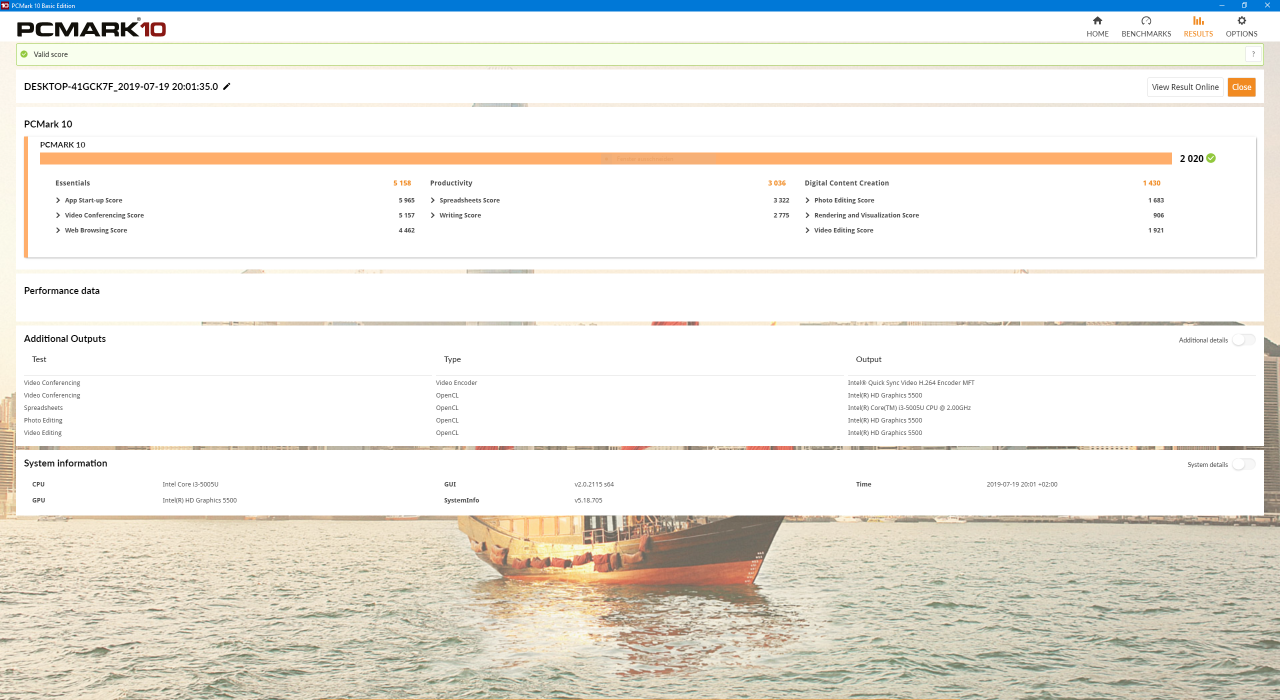Click the Productivity score 3 036

coord(777,183)
